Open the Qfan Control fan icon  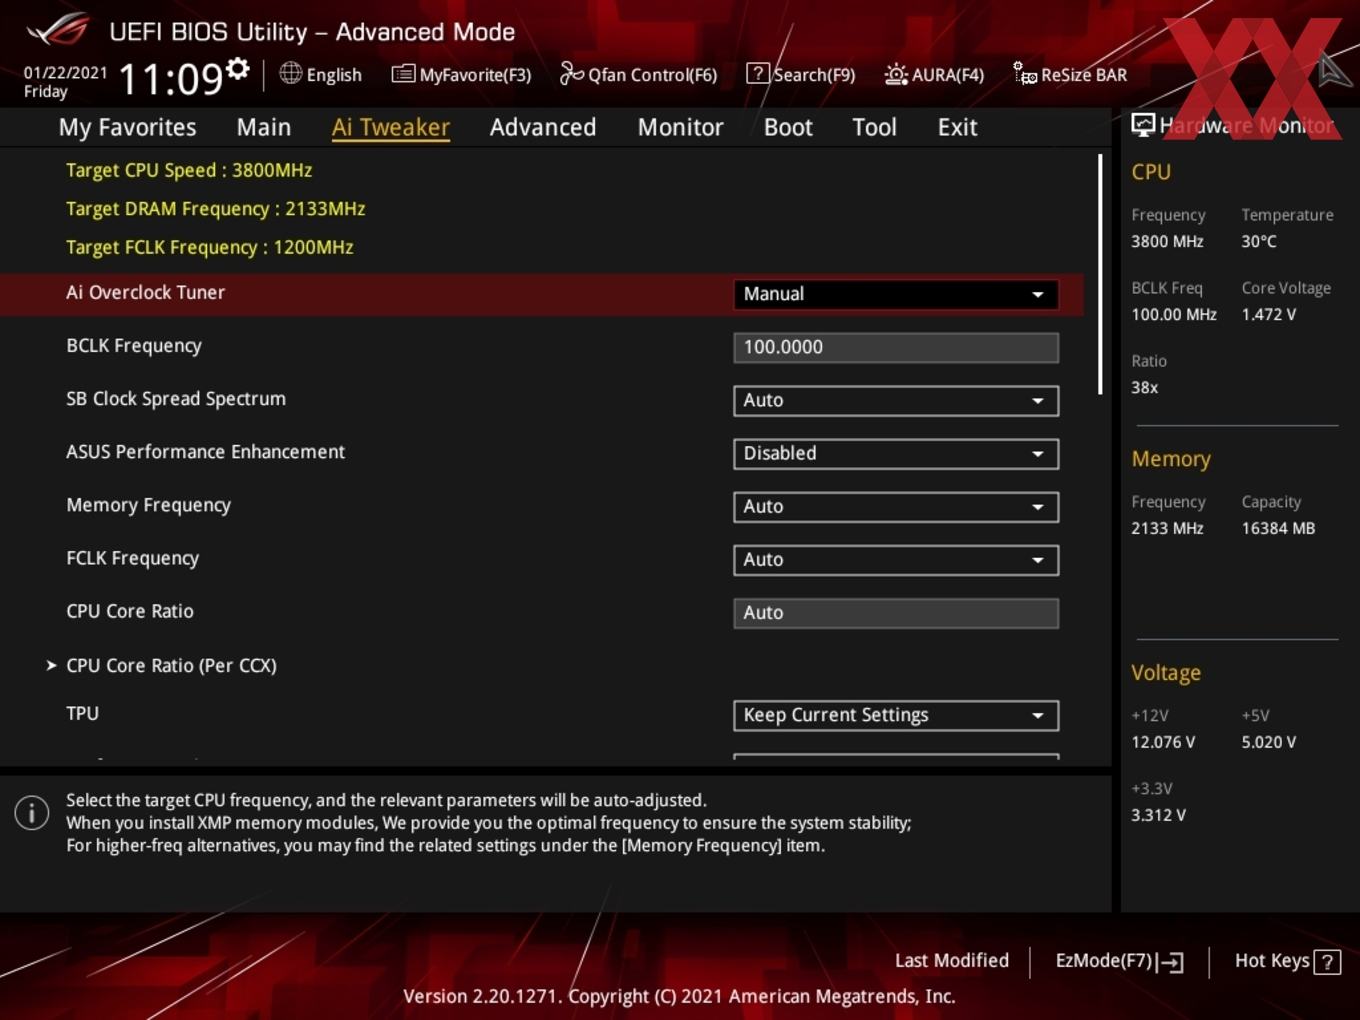tap(571, 73)
